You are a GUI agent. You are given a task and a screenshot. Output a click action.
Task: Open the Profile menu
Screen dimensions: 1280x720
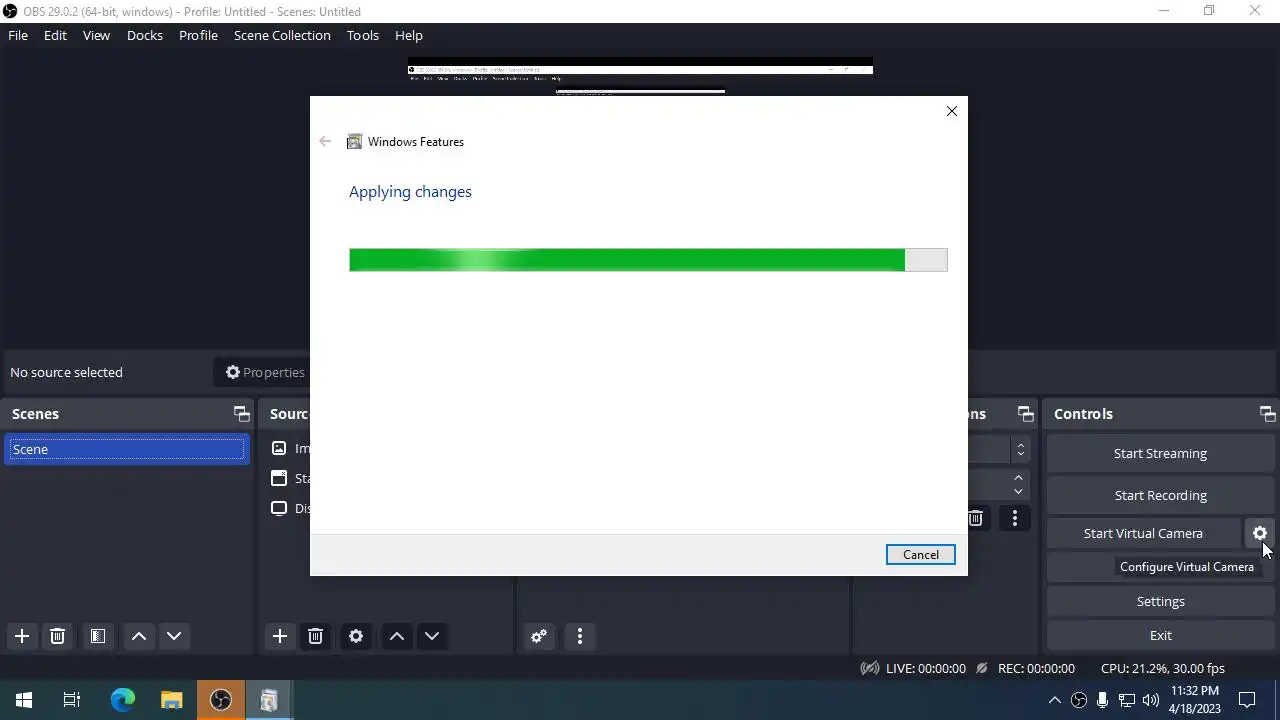[198, 35]
